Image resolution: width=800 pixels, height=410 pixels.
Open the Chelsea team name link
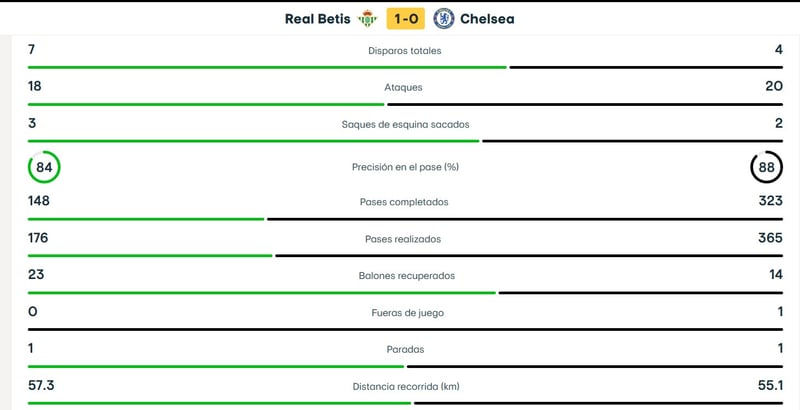pyautogui.click(x=487, y=18)
